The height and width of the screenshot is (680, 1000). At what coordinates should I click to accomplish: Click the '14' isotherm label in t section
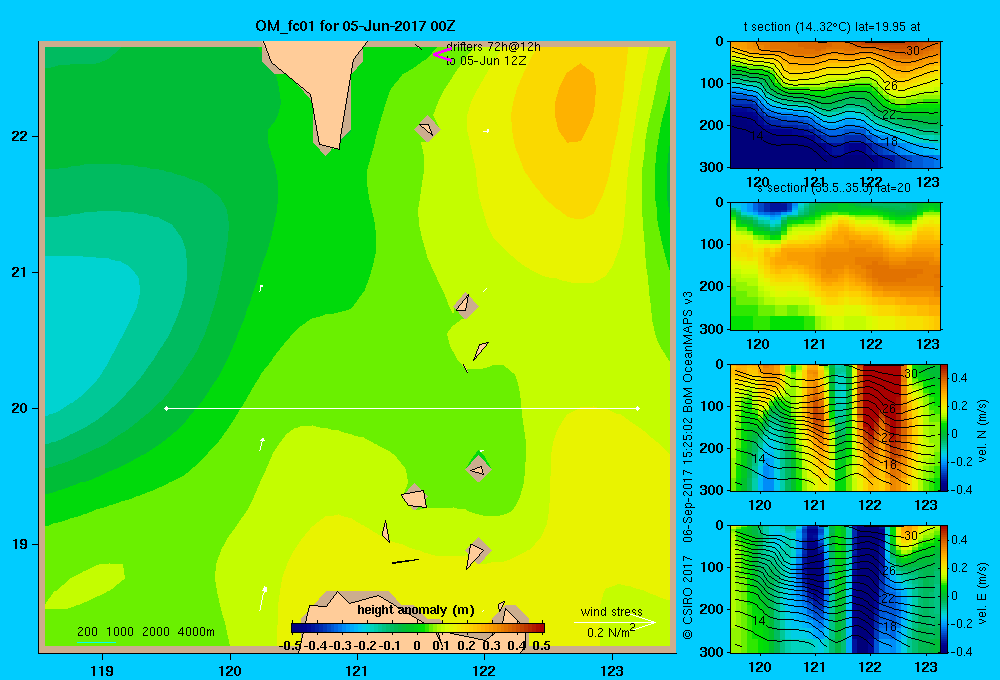coord(757,136)
